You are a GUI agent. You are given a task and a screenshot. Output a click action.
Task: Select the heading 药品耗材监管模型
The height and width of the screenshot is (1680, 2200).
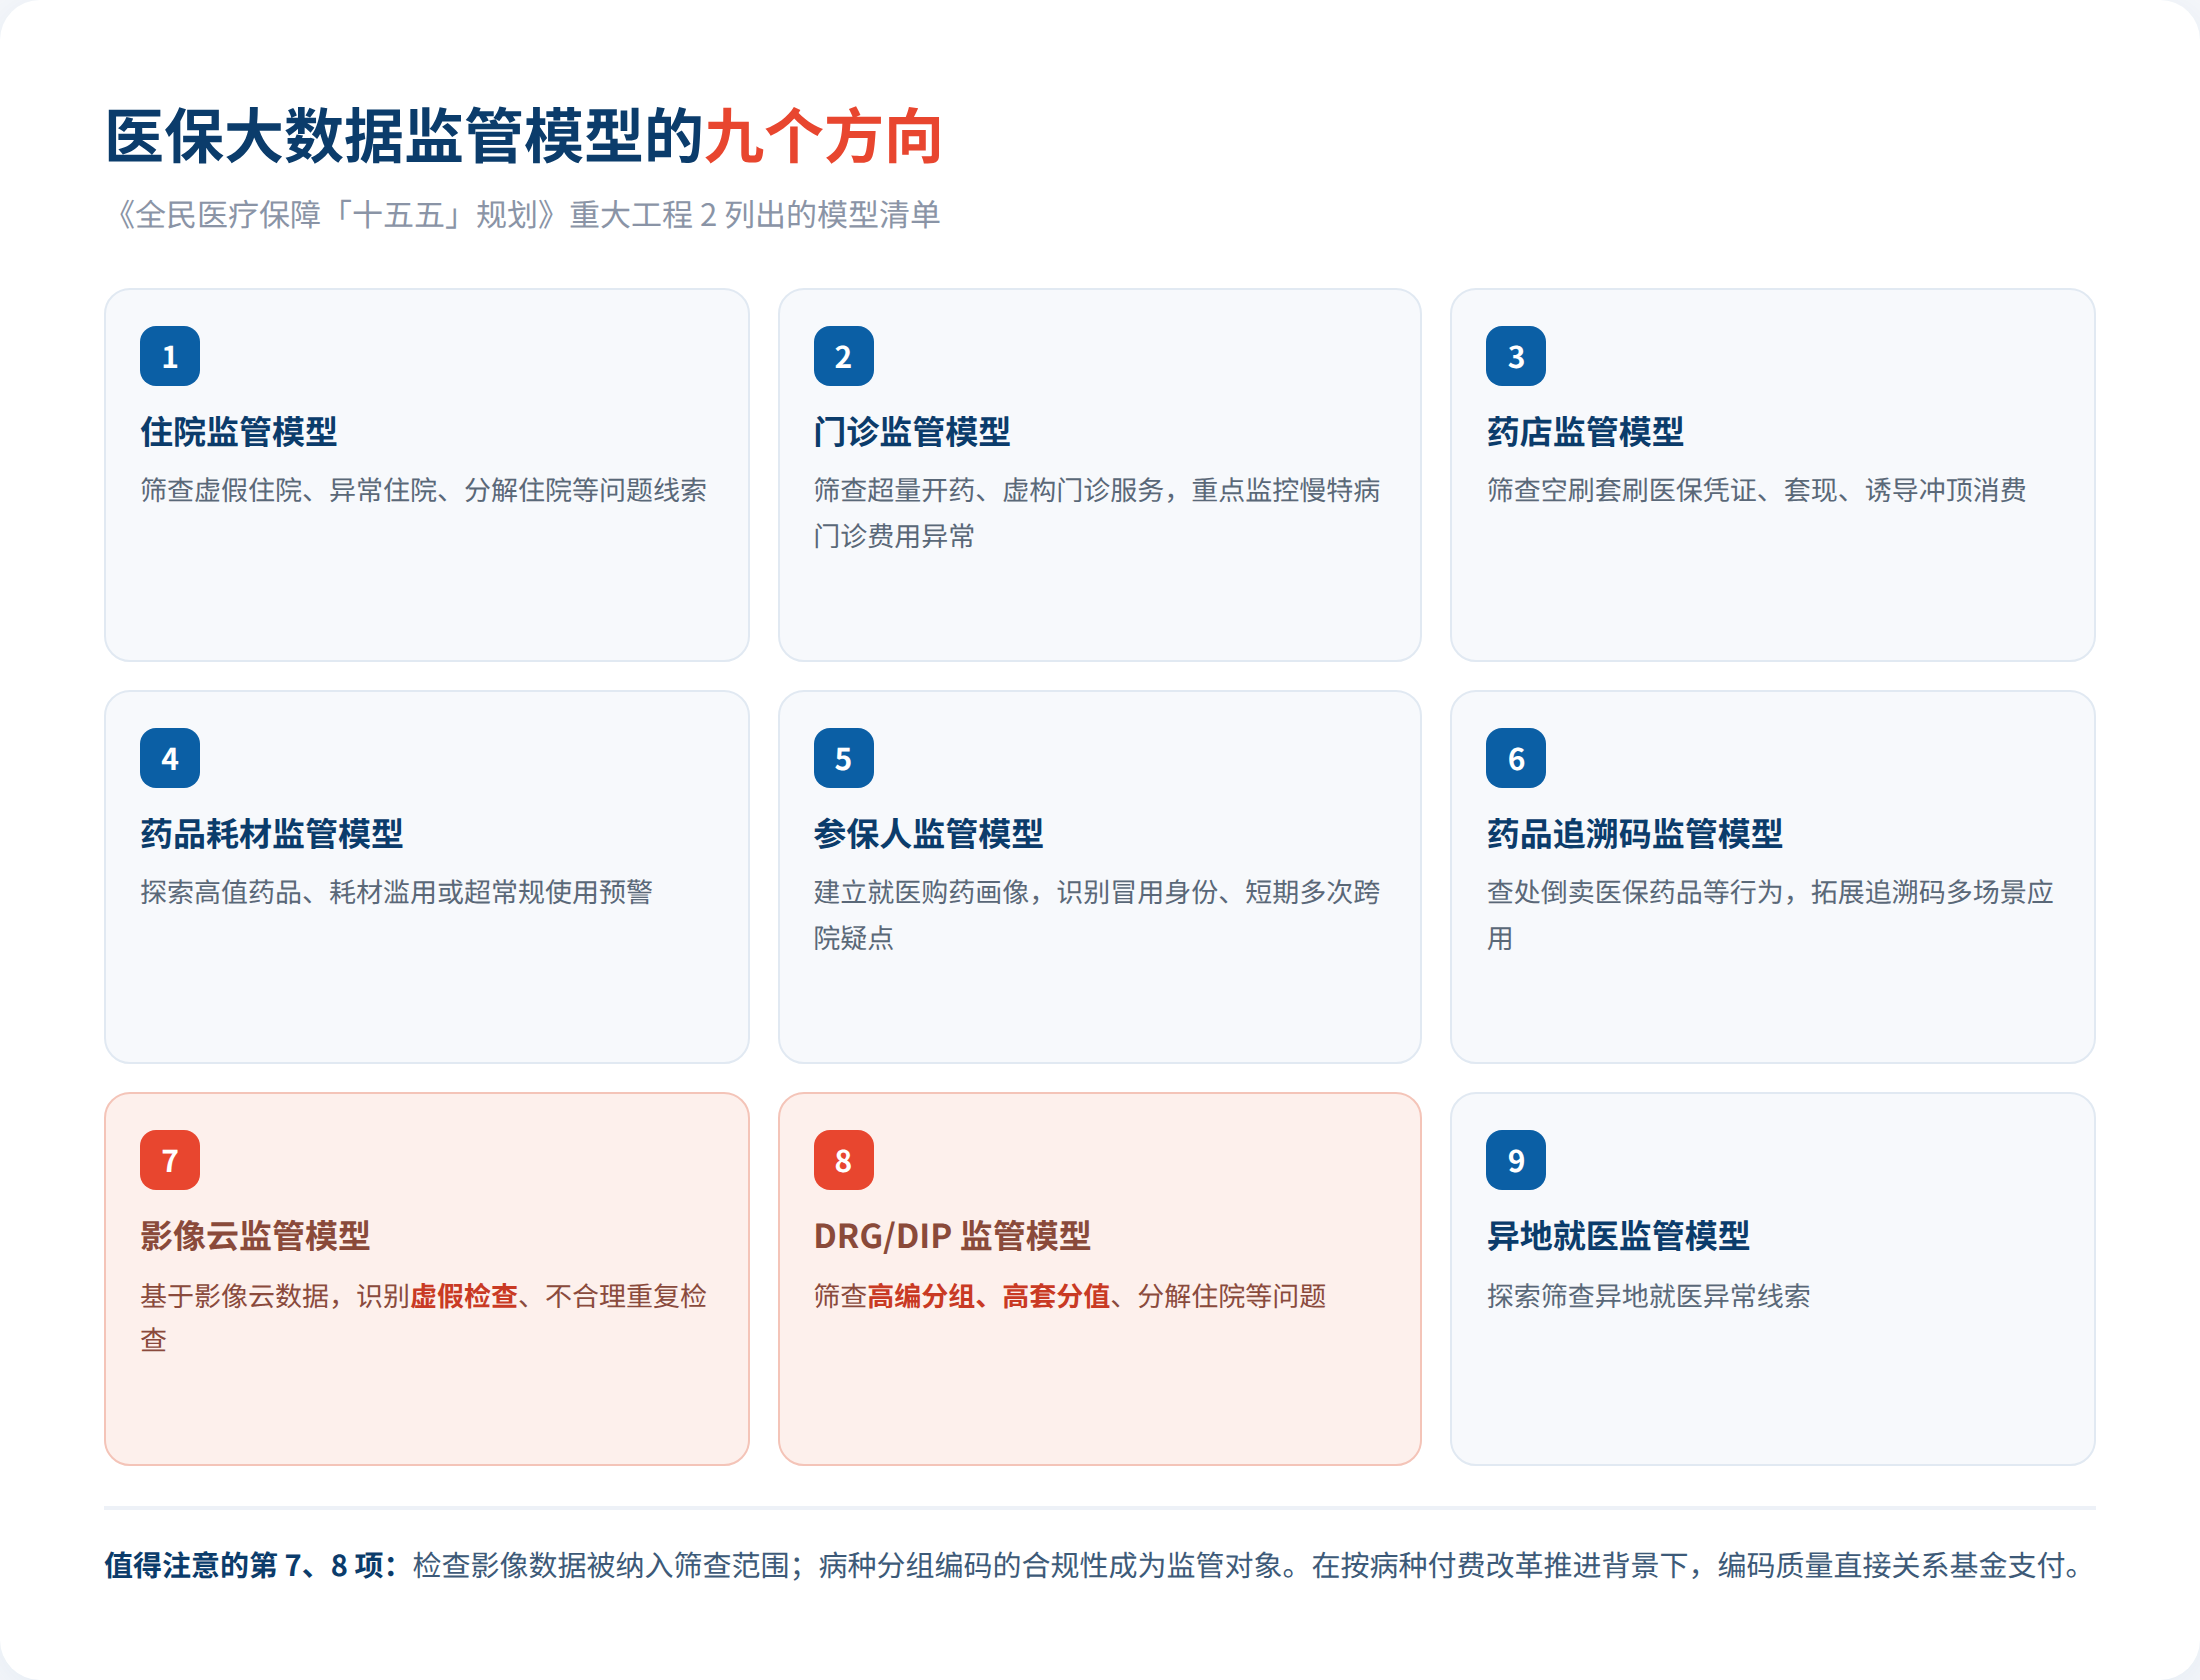pos(272,834)
